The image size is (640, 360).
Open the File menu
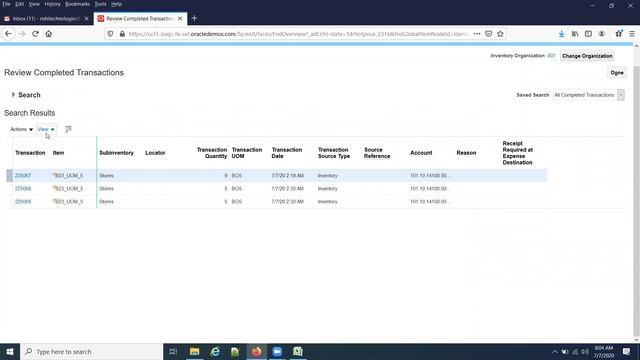(x=6, y=4)
